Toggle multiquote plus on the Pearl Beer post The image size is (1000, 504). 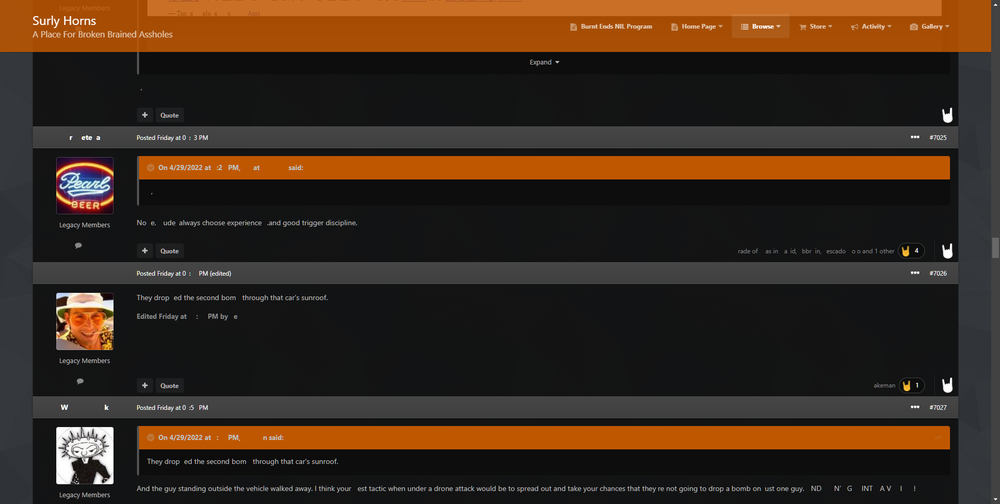pos(145,251)
